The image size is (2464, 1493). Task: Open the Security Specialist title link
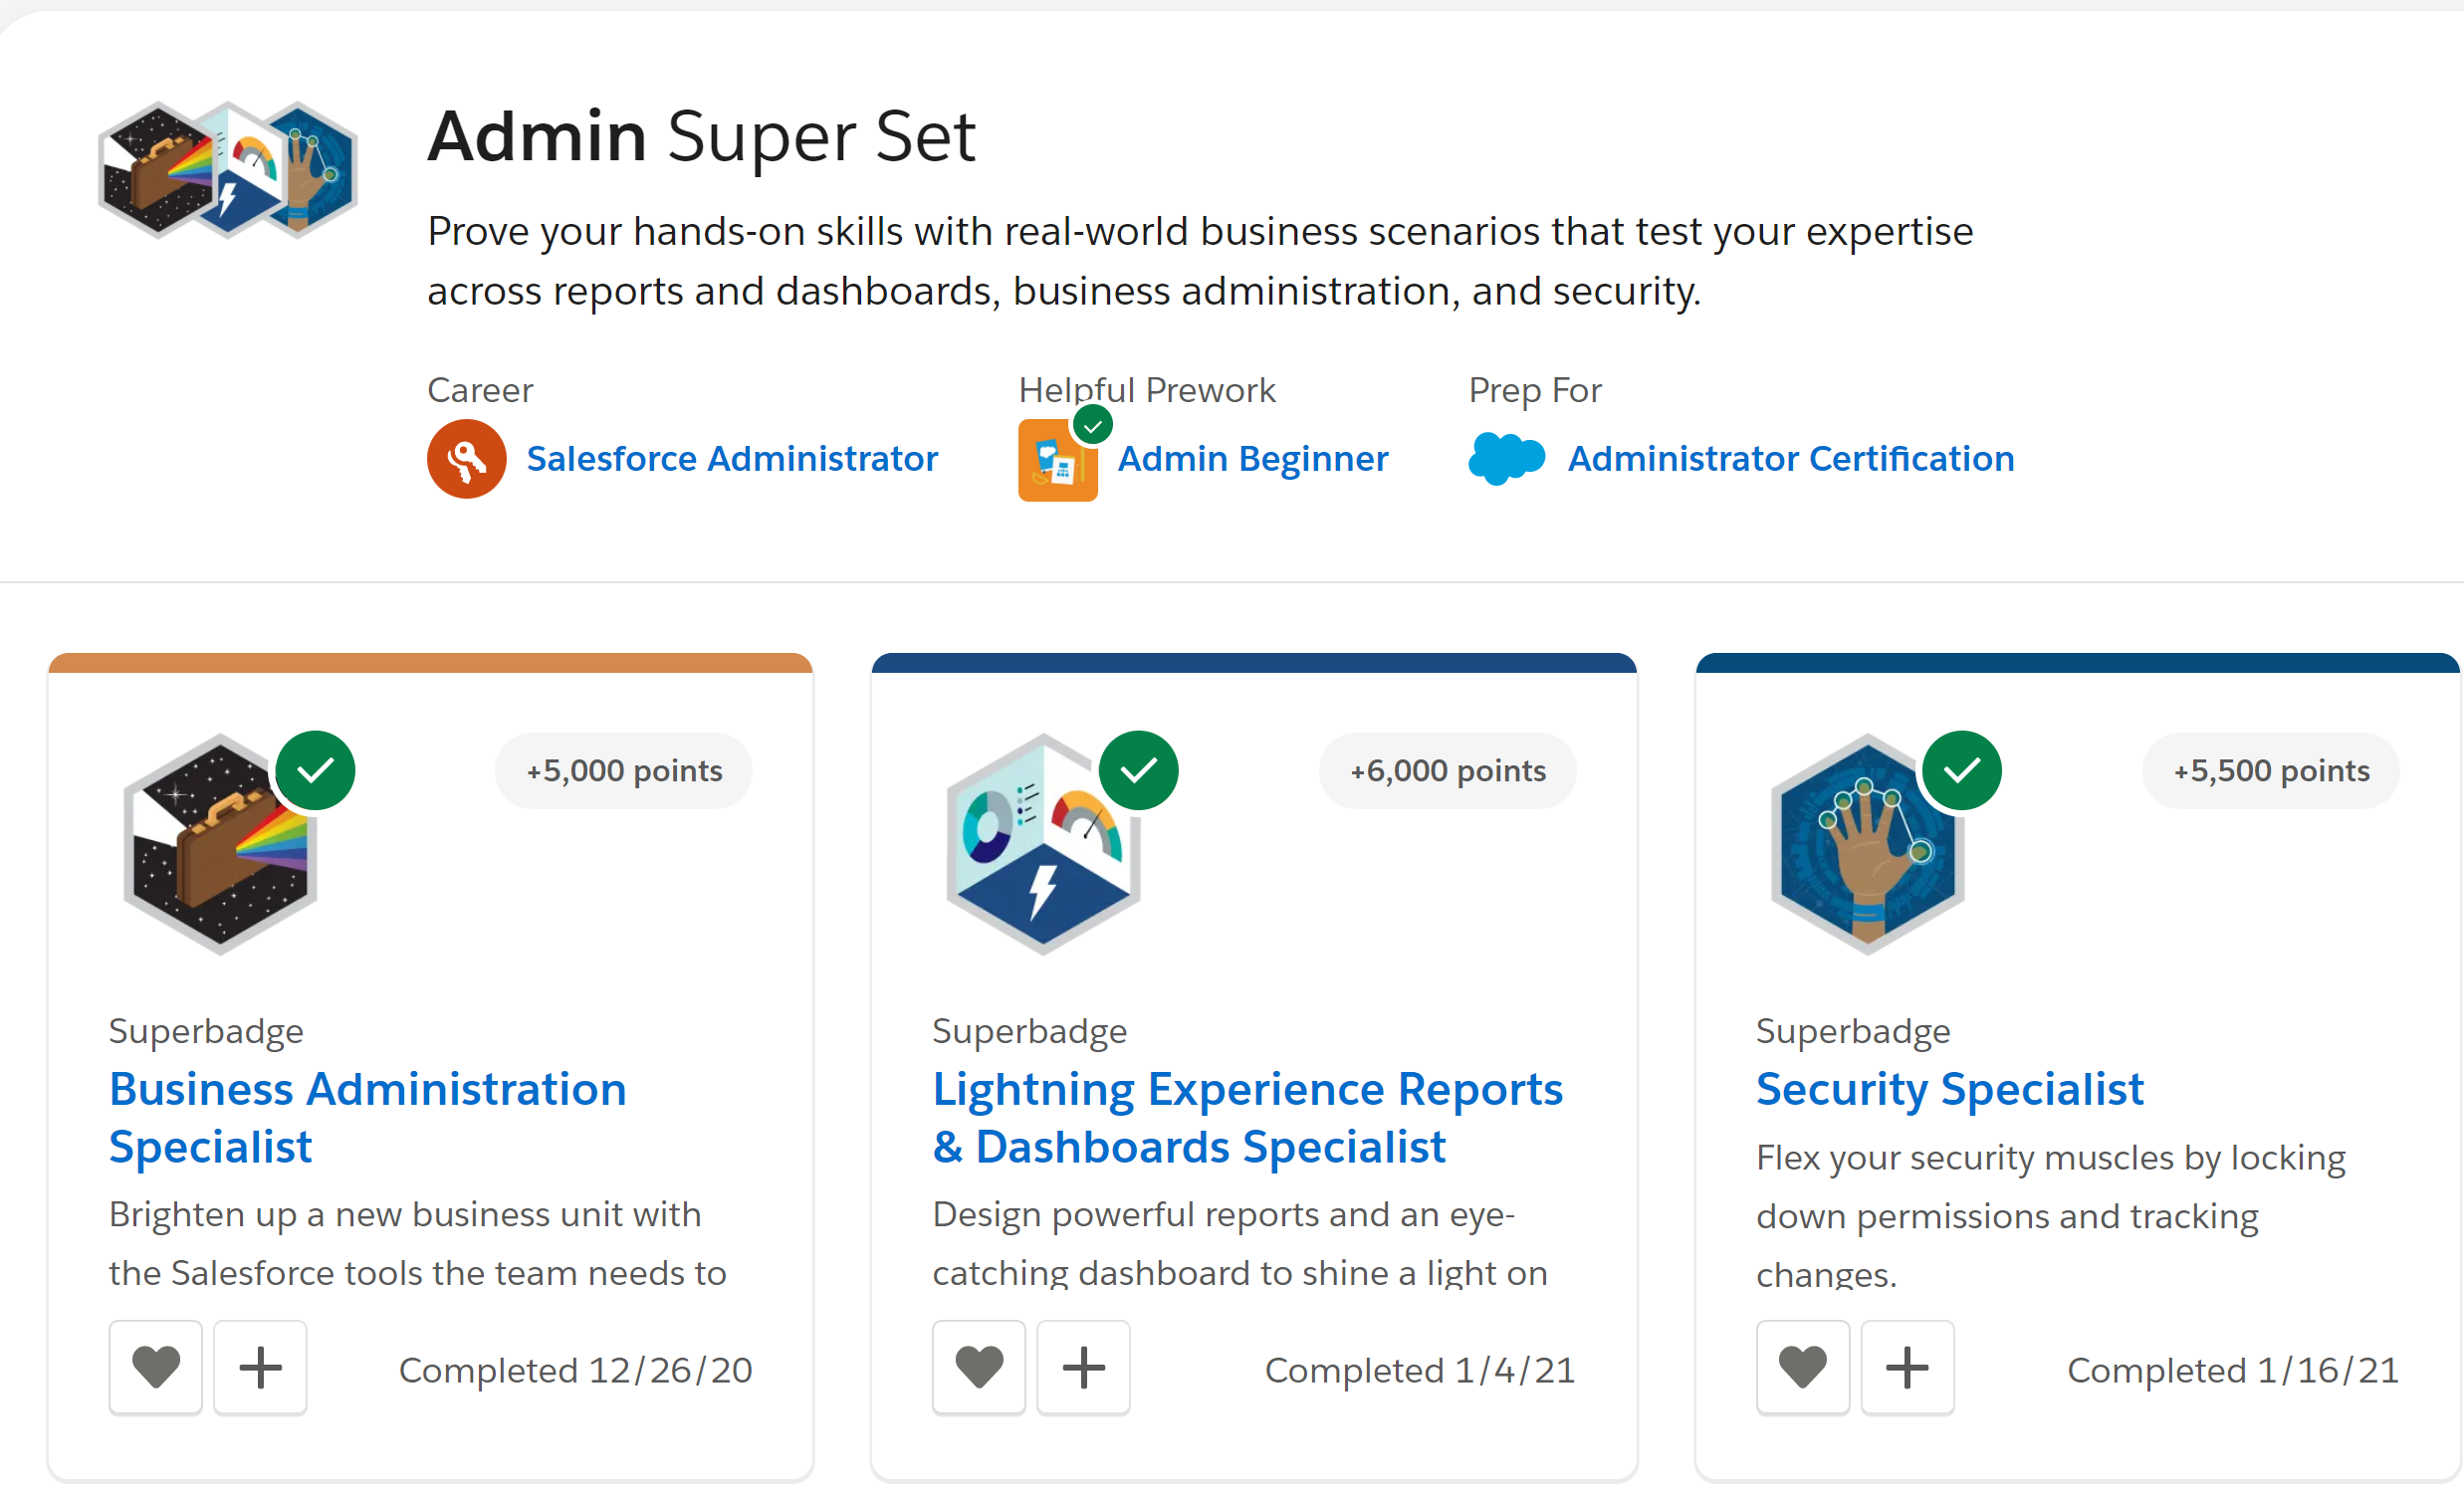tap(1949, 1089)
